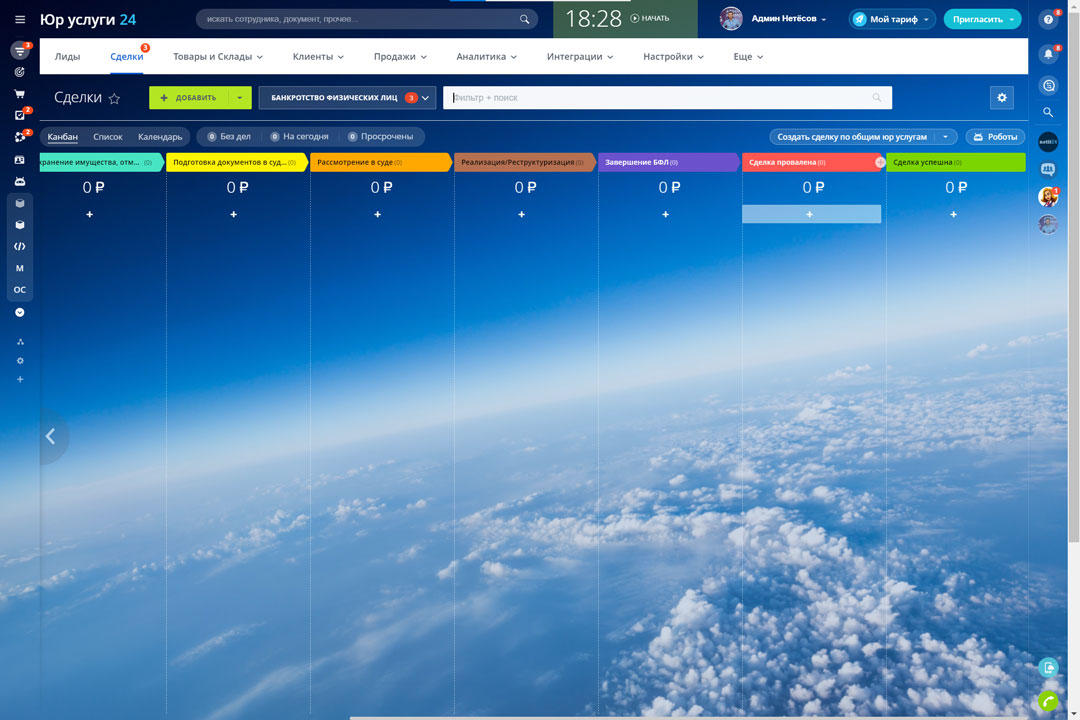
Task: Click the Роботы button
Action: click(x=995, y=137)
